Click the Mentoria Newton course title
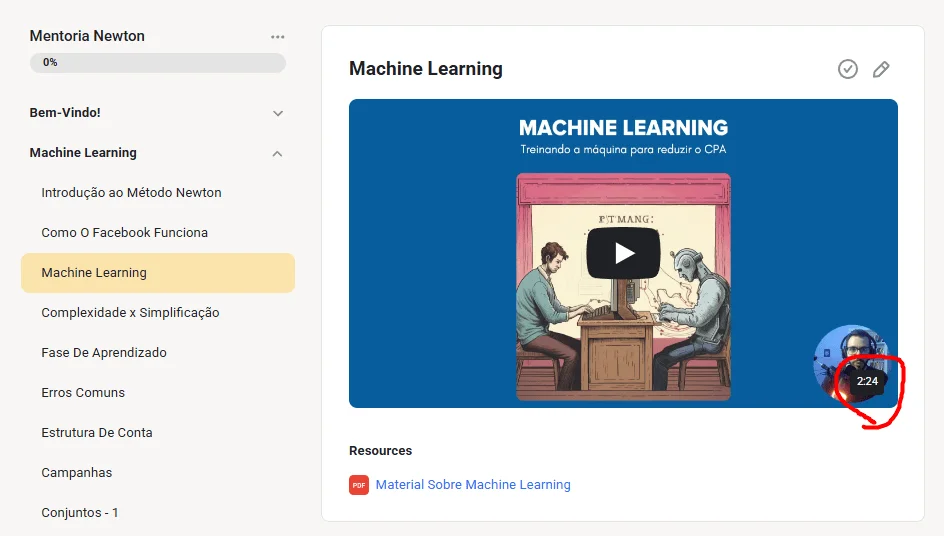 pos(87,36)
